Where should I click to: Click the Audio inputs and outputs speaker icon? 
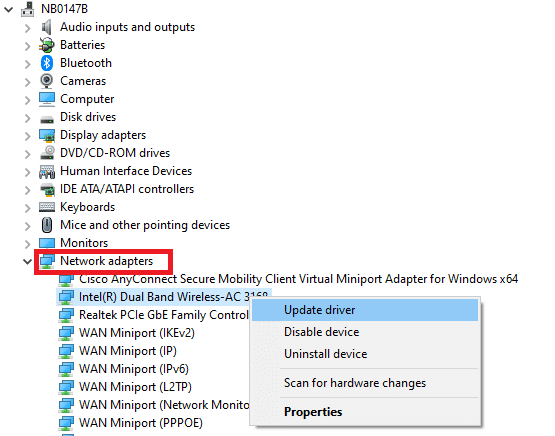pyautogui.click(x=47, y=27)
